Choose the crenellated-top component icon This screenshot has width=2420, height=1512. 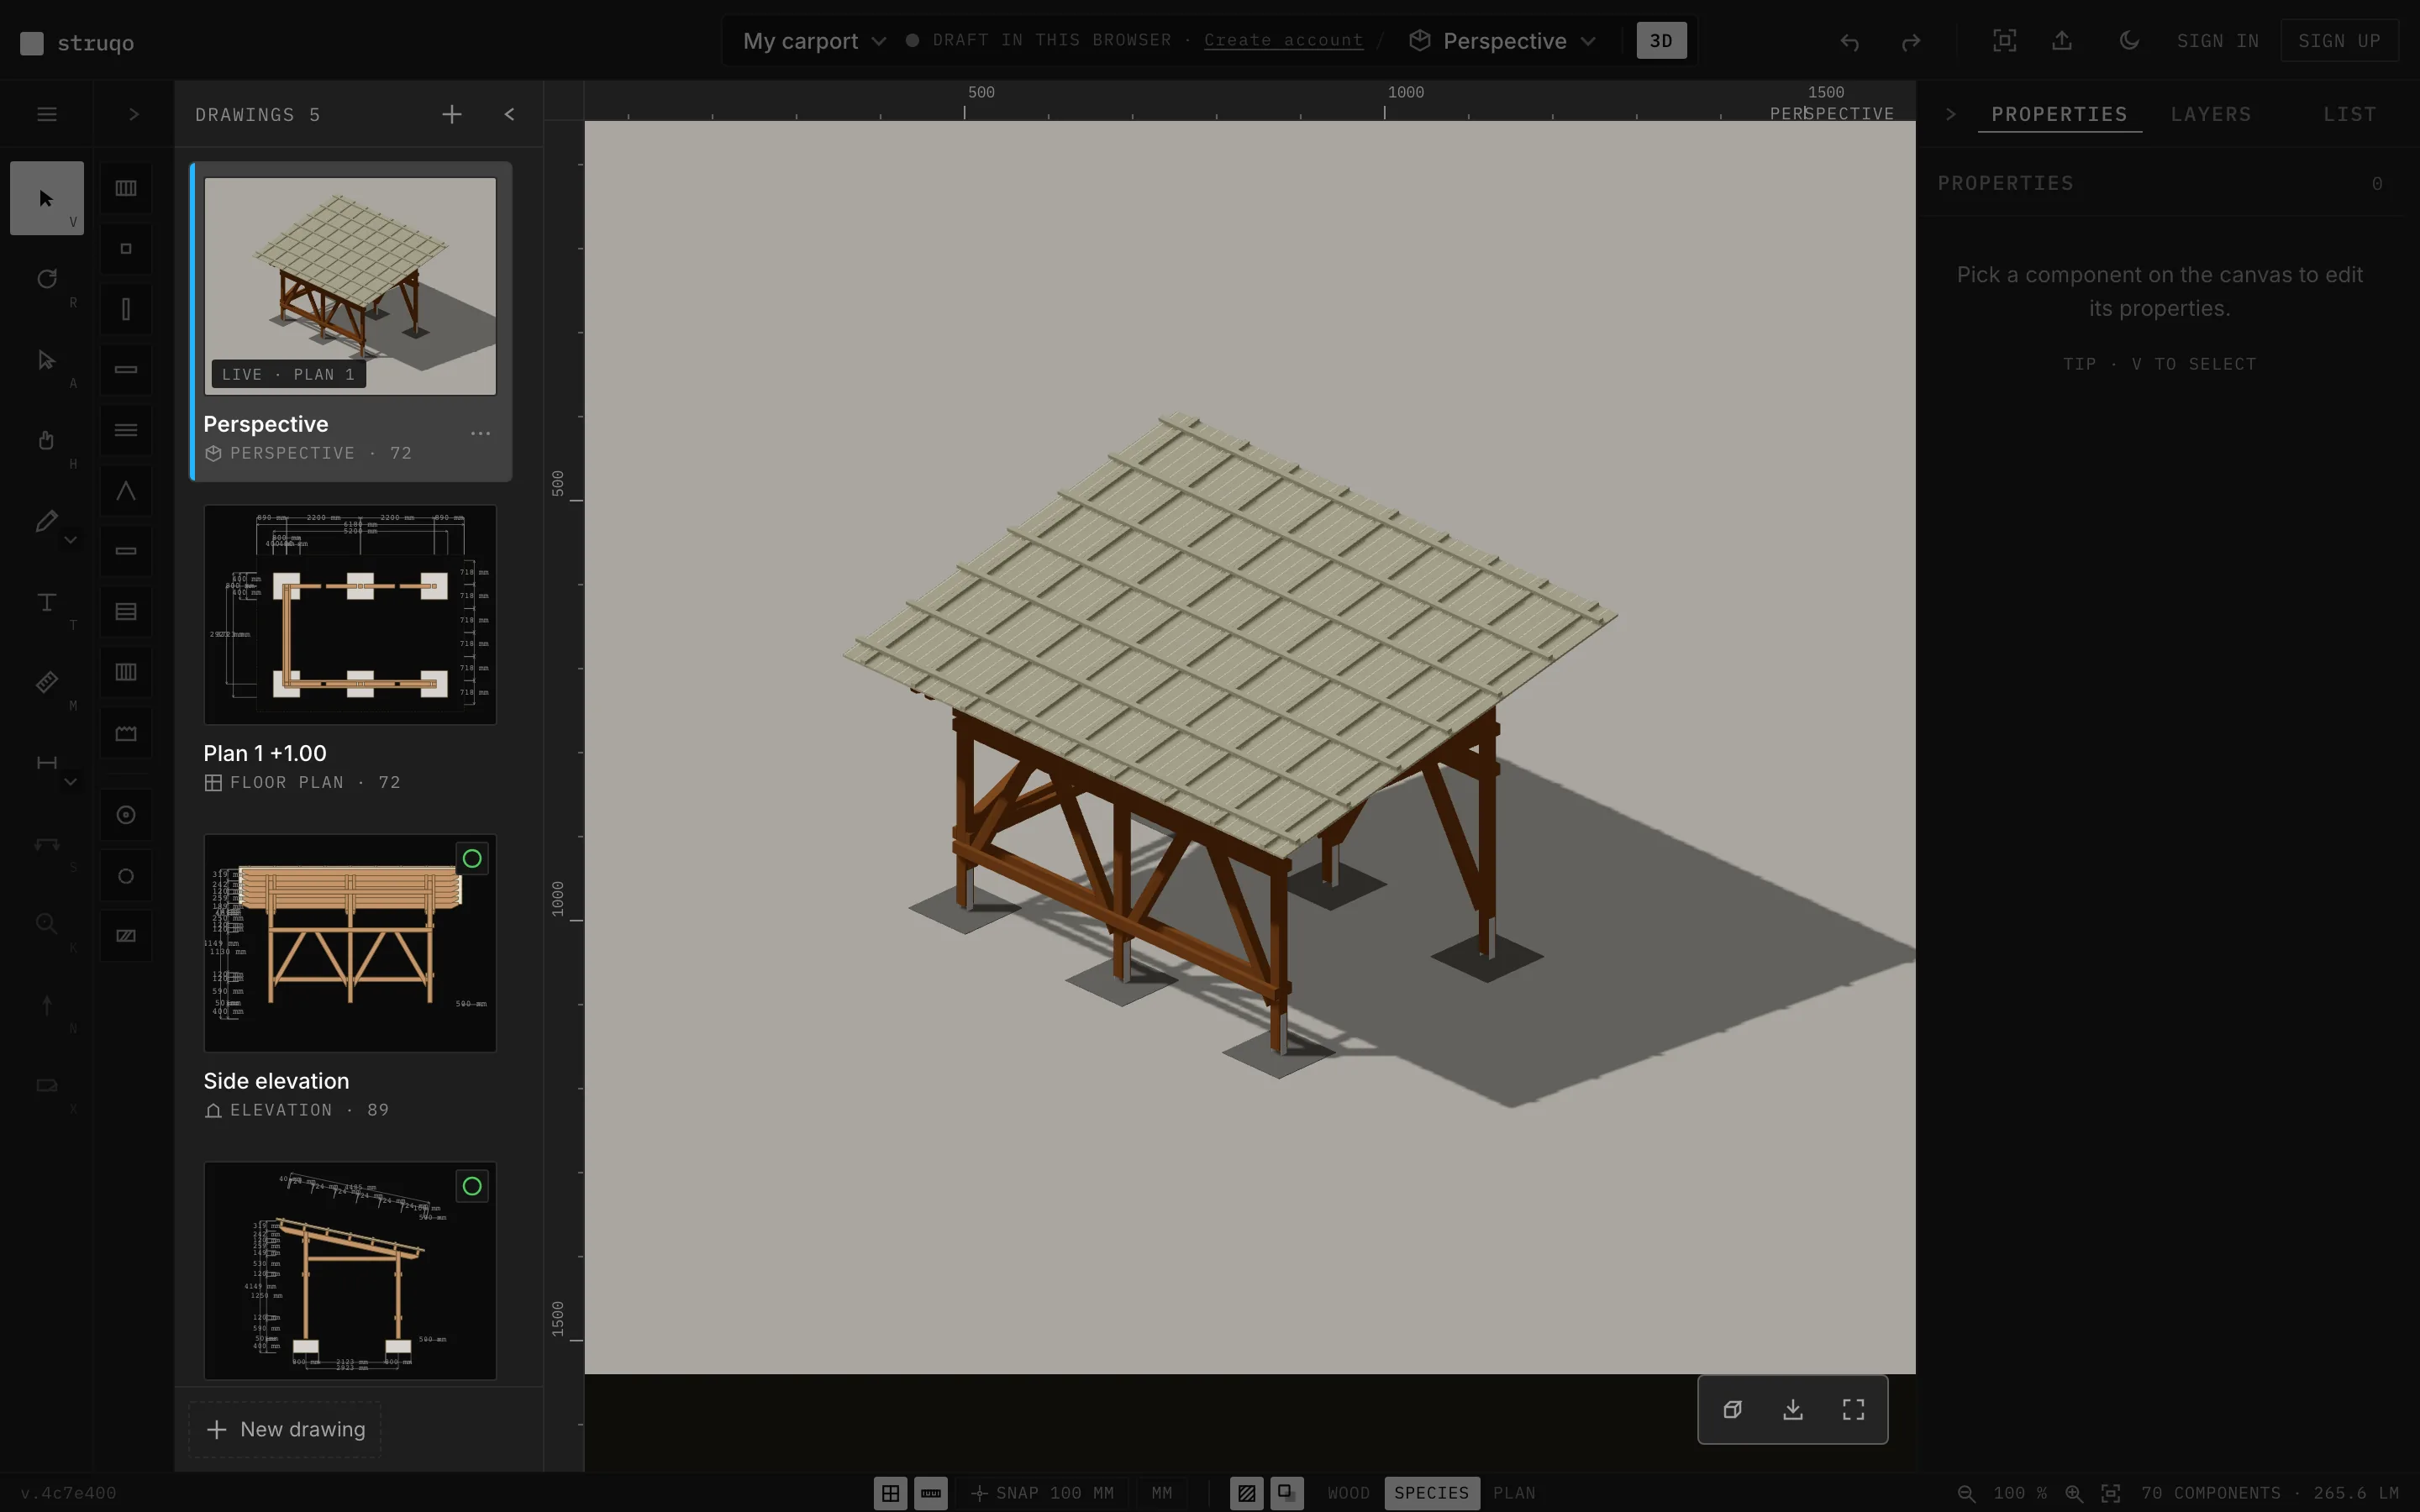click(126, 733)
